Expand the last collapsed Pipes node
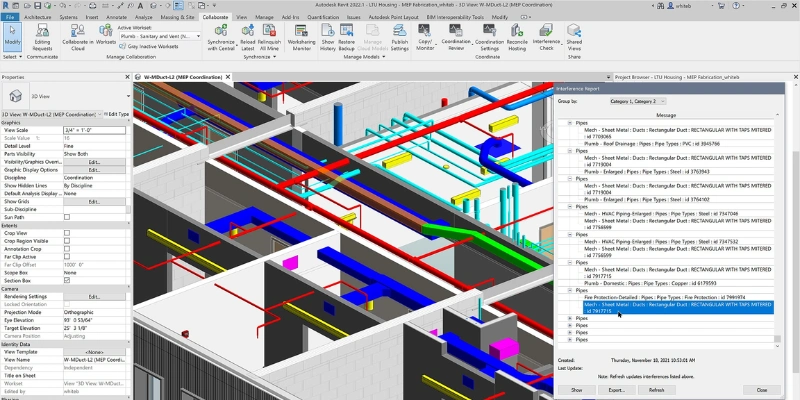This screenshot has width=800, height=400. 570,339
